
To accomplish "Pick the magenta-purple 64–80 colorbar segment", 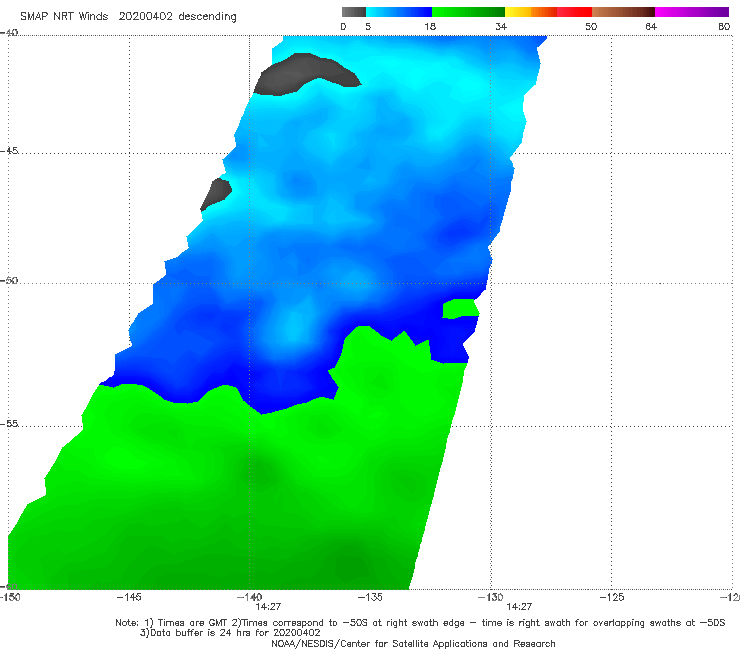I will [692, 12].
